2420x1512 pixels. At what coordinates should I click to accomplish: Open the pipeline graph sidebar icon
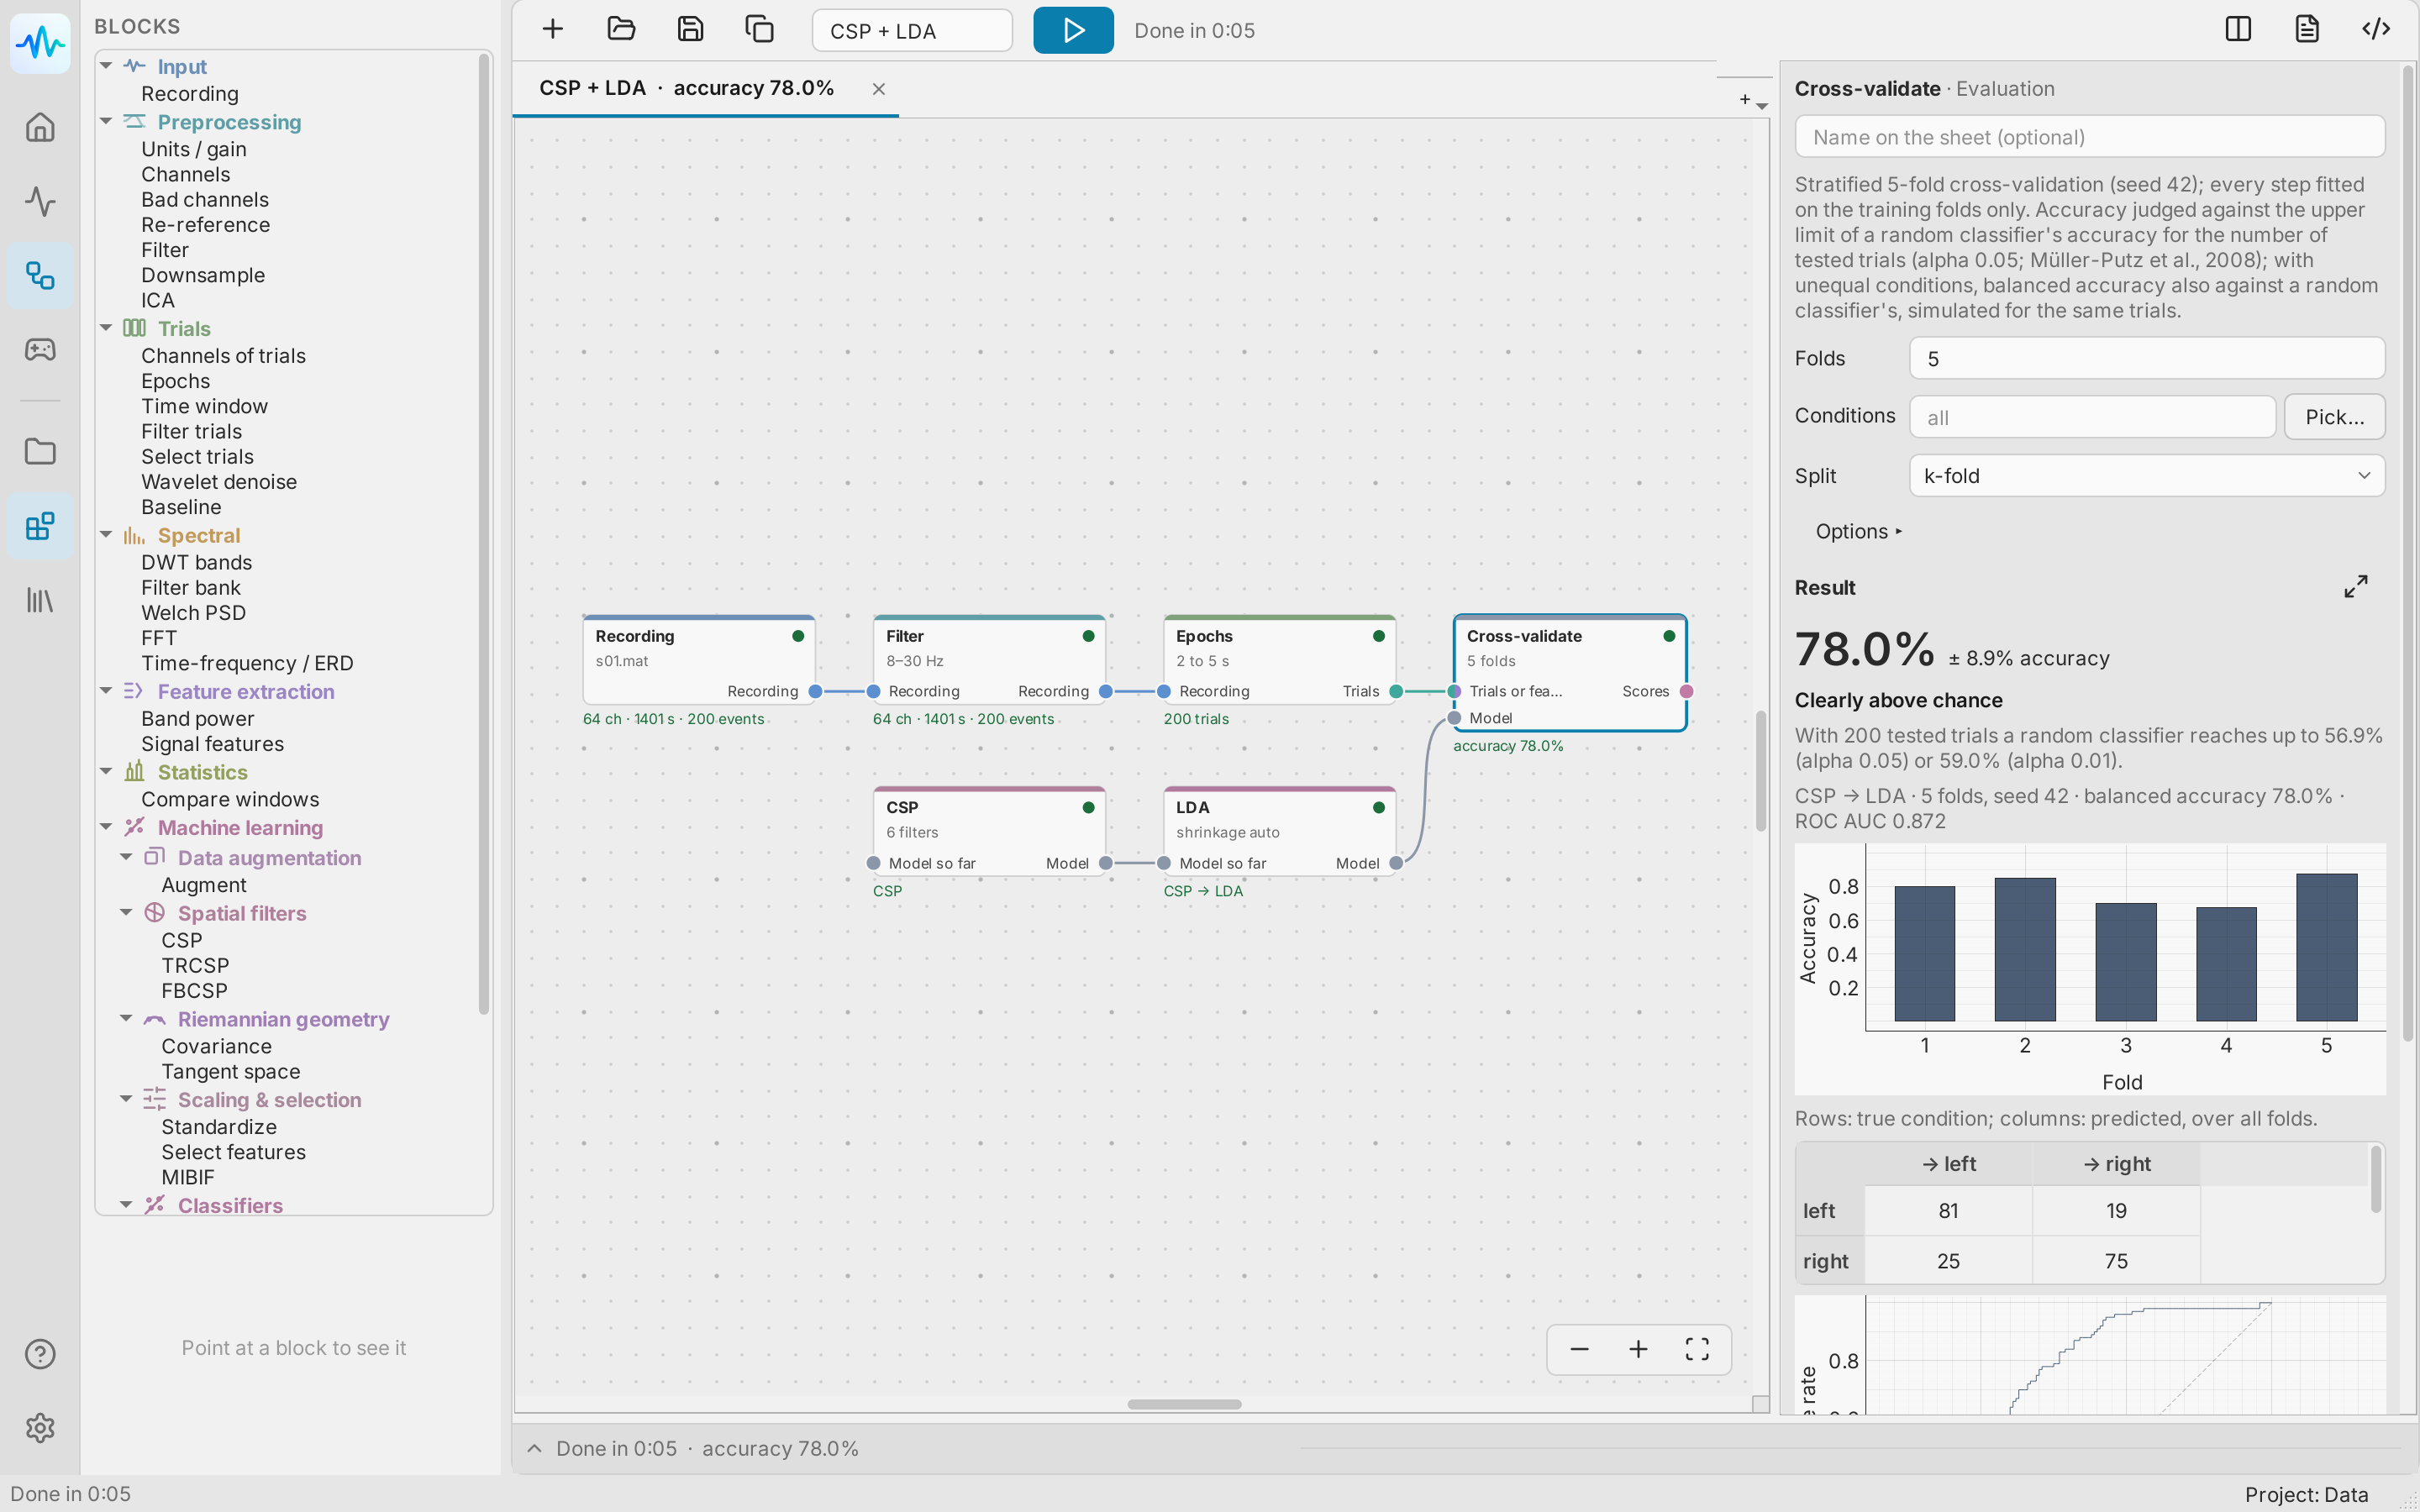(40, 275)
